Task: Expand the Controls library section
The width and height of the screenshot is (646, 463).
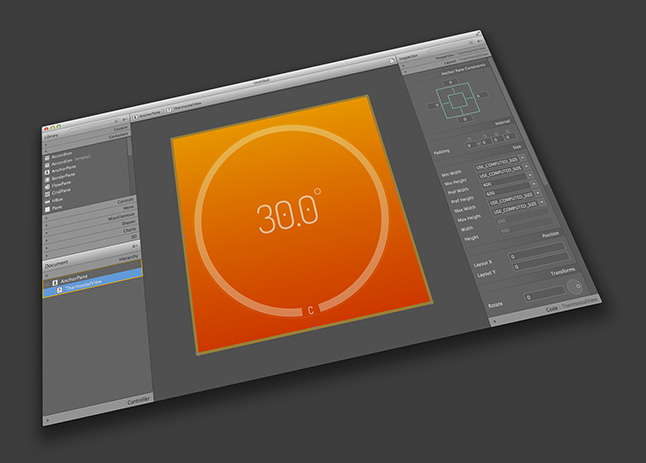Action: tap(90, 208)
